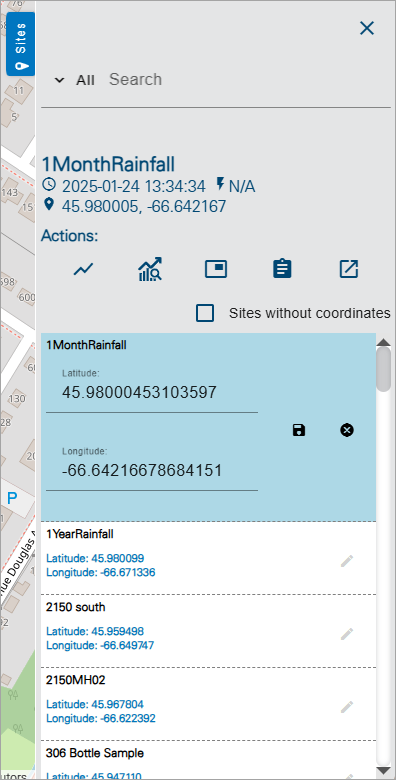Click Latitude: 45.967804 under 2150MH02
396x780 pixels.
(x=95, y=704)
